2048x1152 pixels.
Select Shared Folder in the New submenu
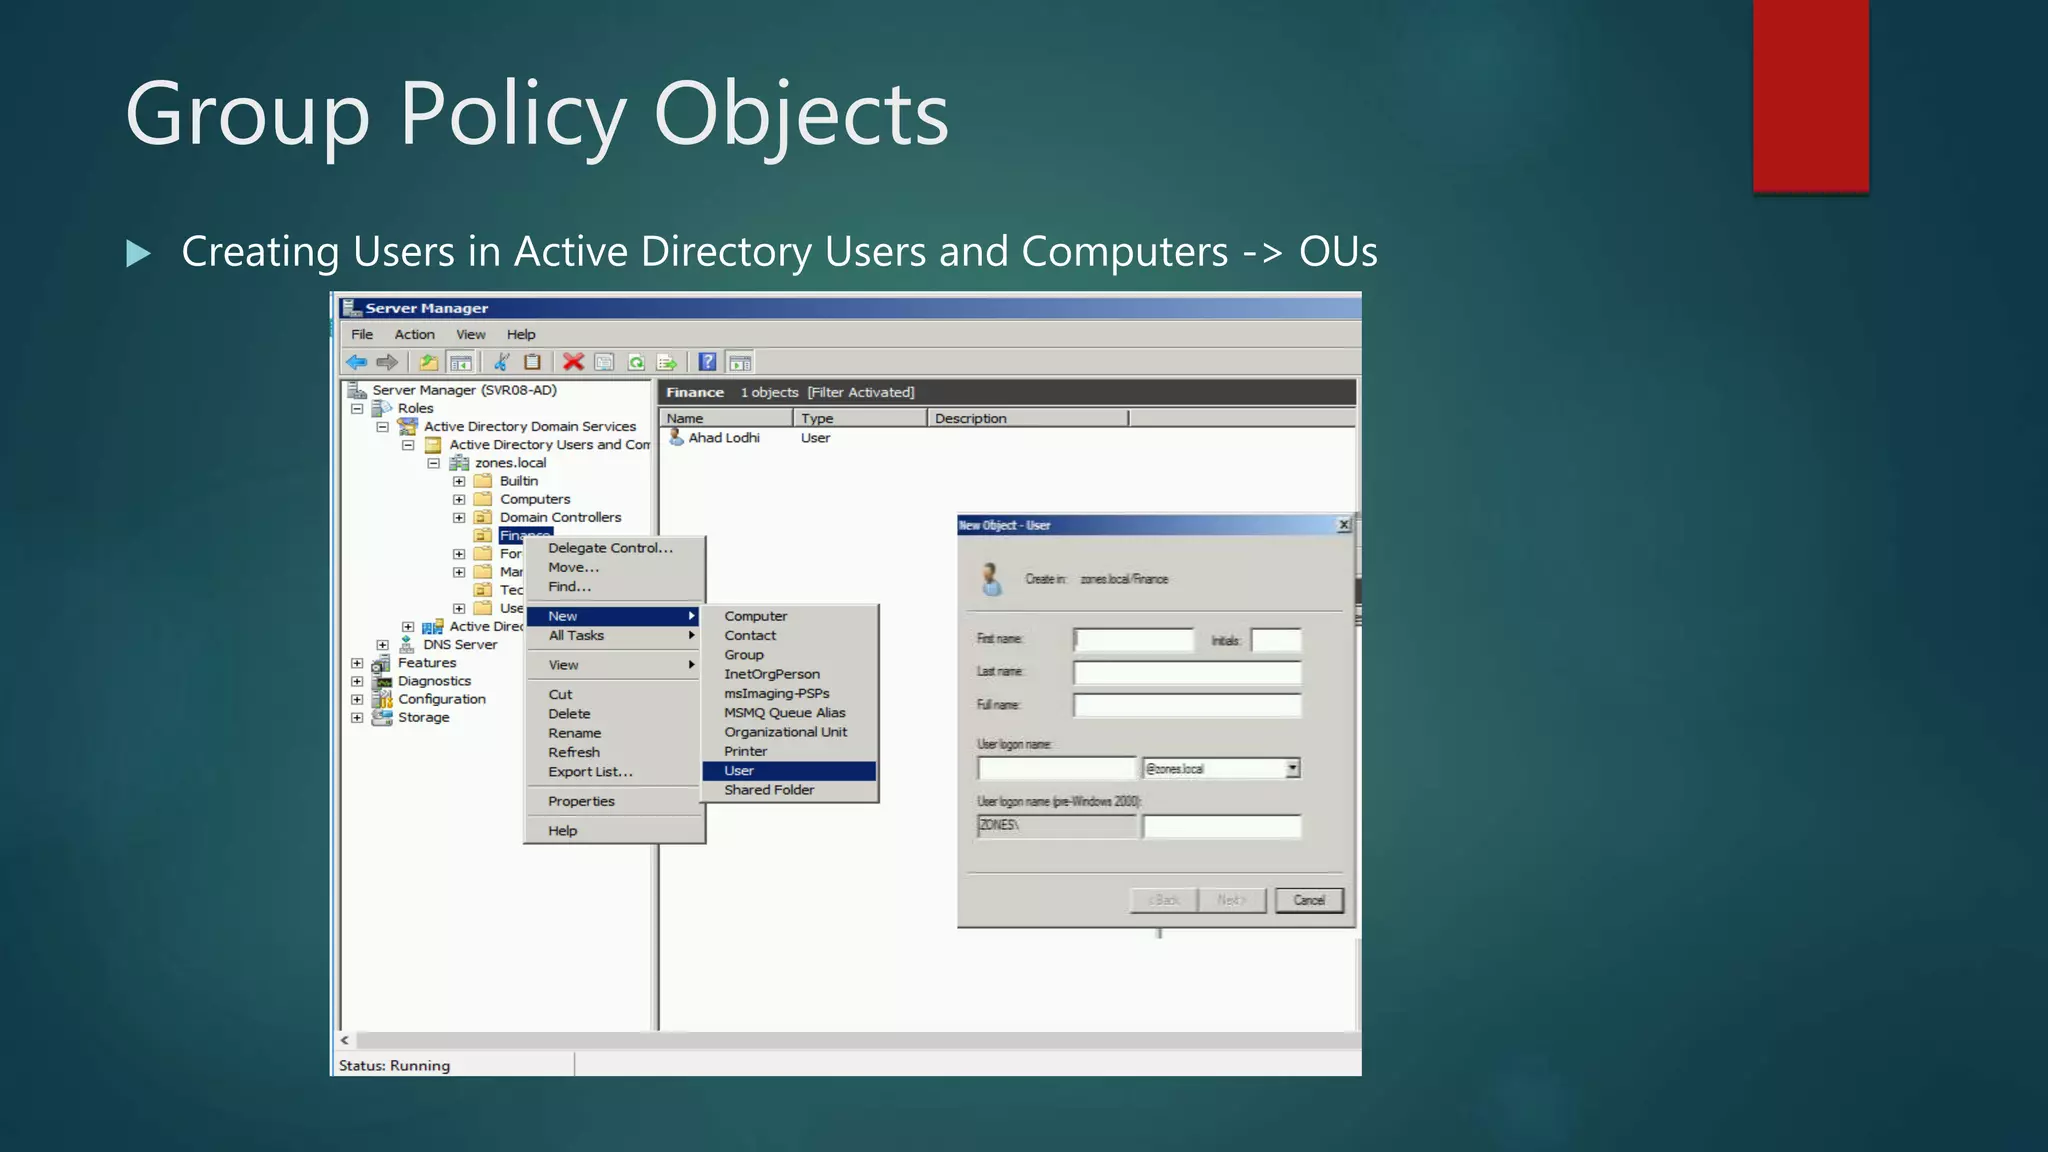click(x=789, y=790)
